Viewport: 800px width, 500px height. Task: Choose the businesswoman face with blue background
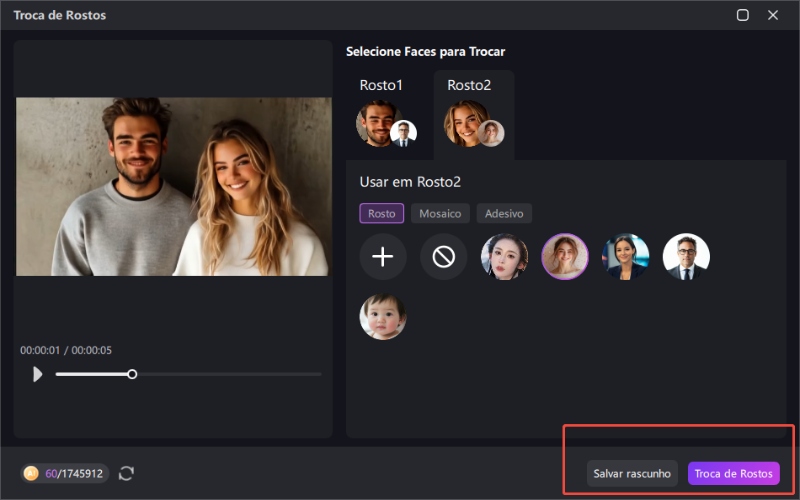coord(626,257)
